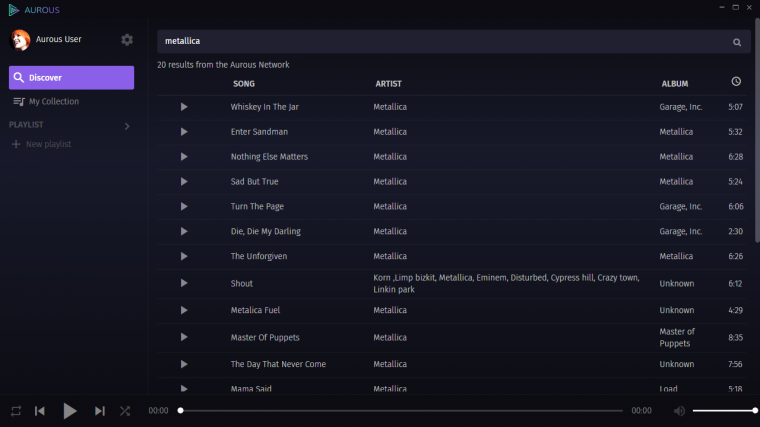Viewport: 760px width, 427px height.
Task: Click the volume slider track
Action: pos(724,411)
